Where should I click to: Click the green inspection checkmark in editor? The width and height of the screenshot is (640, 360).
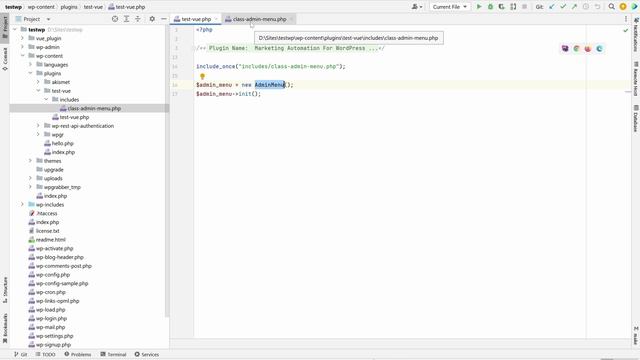pos(625,31)
